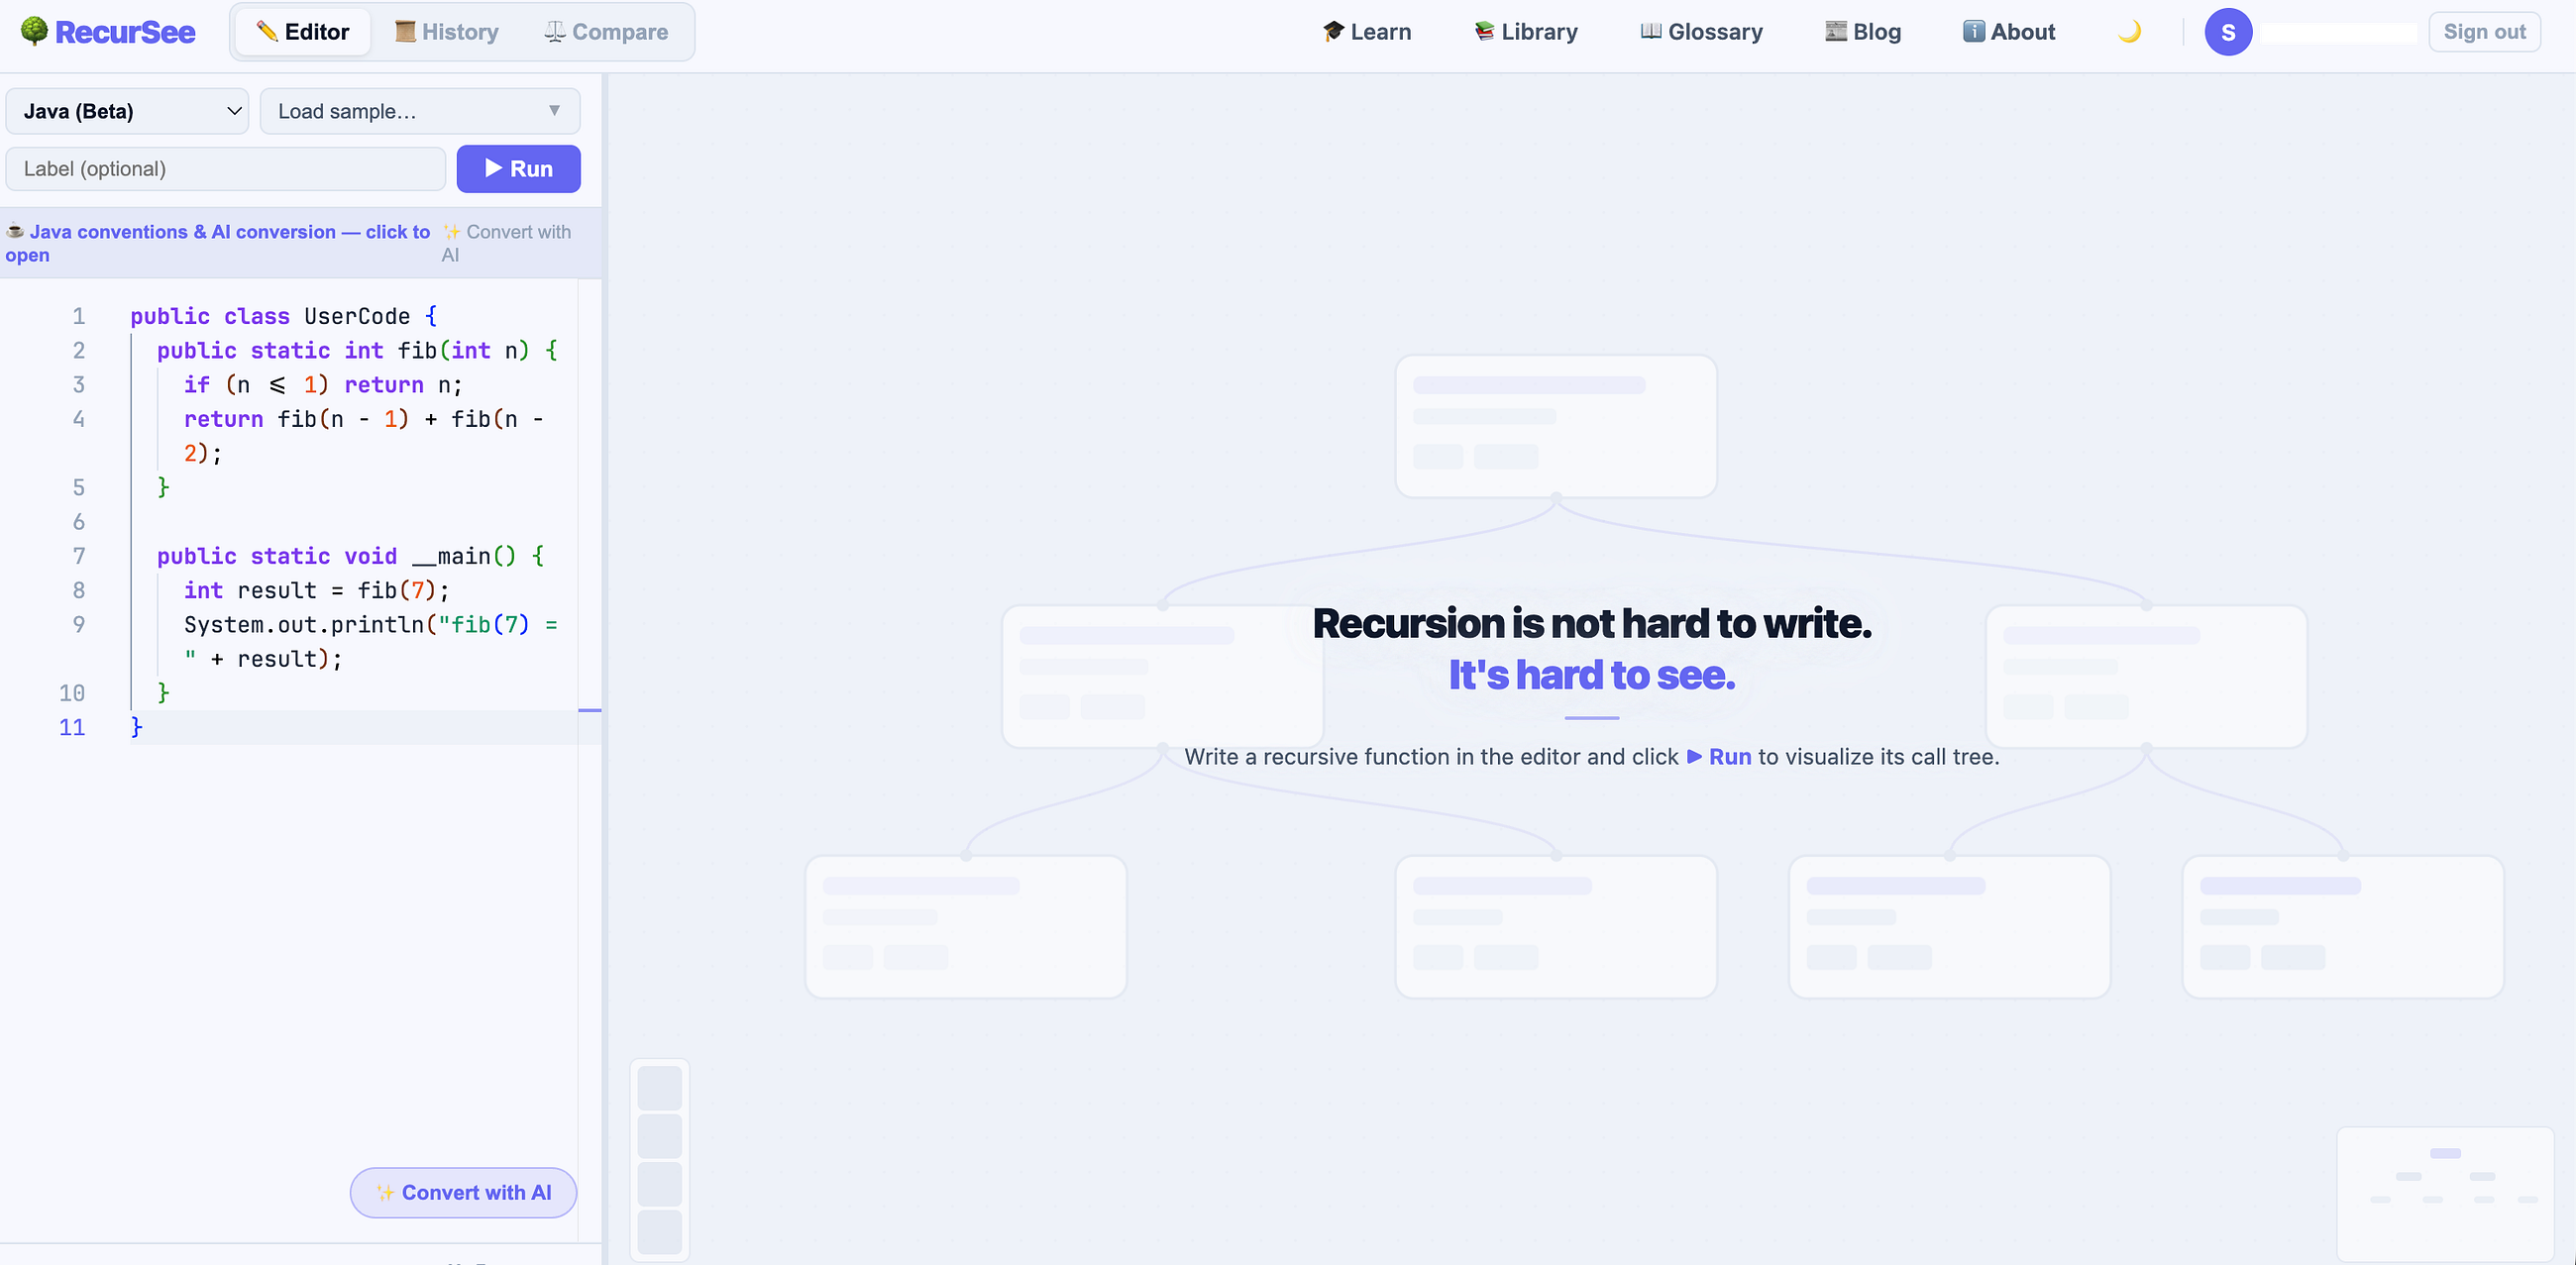Image resolution: width=2576 pixels, height=1265 pixels.
Task: Open the Glossary page
Action: coord(1702,32)
